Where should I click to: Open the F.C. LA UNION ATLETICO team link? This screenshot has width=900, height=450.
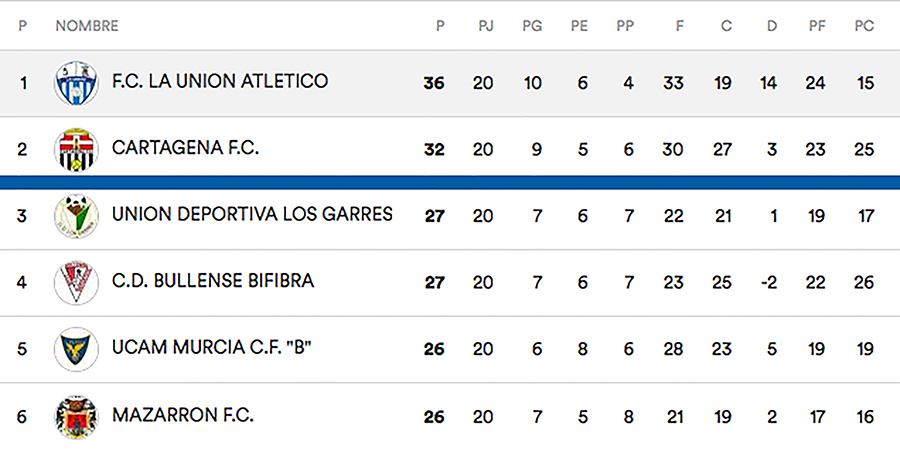click(219, 81)
